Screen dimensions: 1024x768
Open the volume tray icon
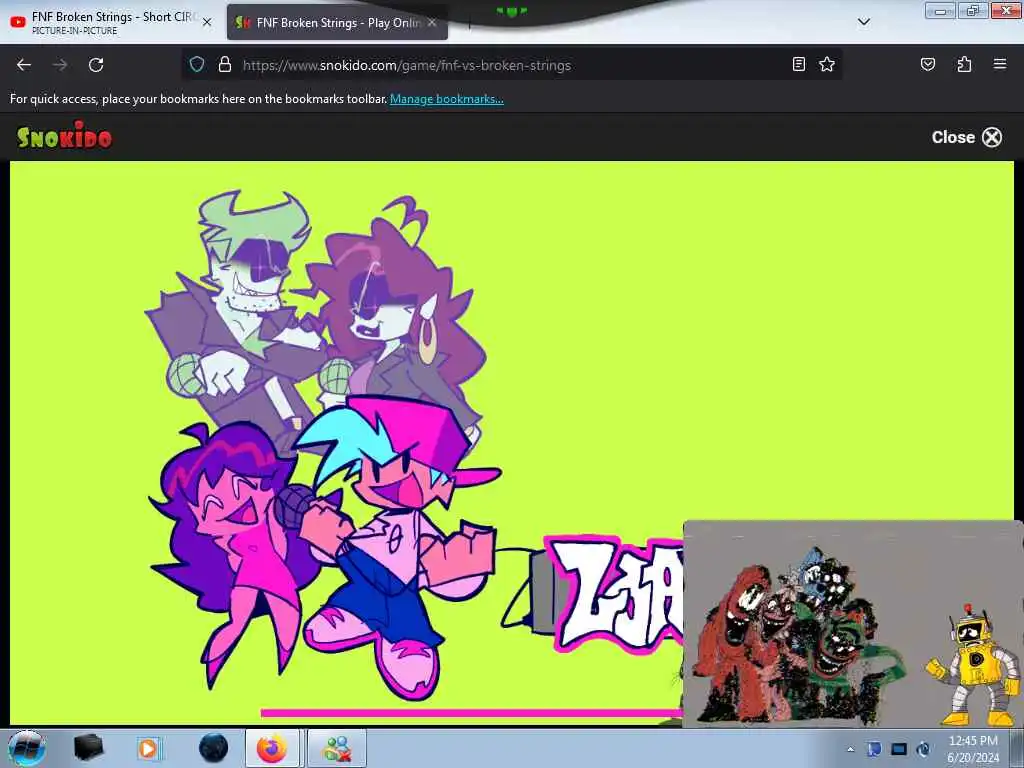pos(923,749)
